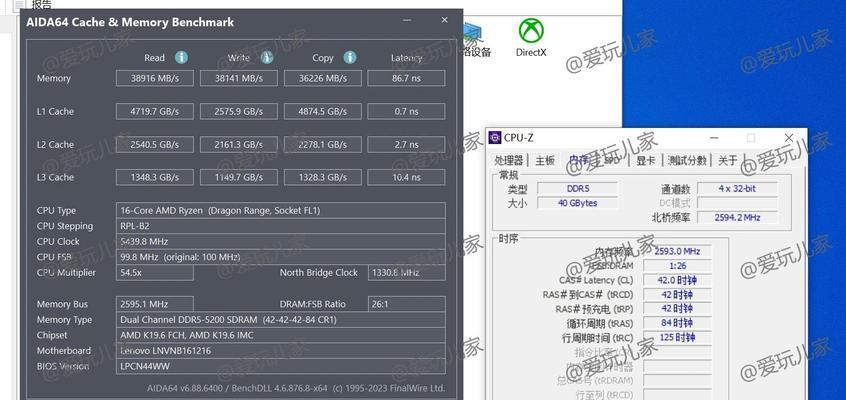Click the tRP value 42 时钟 in CPU-Z
Image resolution: width=846 pixels, height=400 pixels.
coord(677,309)
